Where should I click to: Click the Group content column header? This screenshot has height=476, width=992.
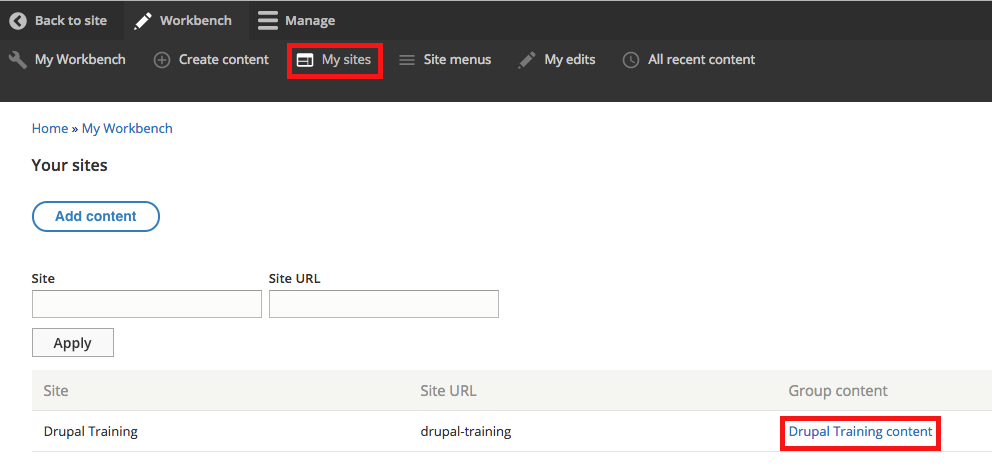[x=838, y=391]
